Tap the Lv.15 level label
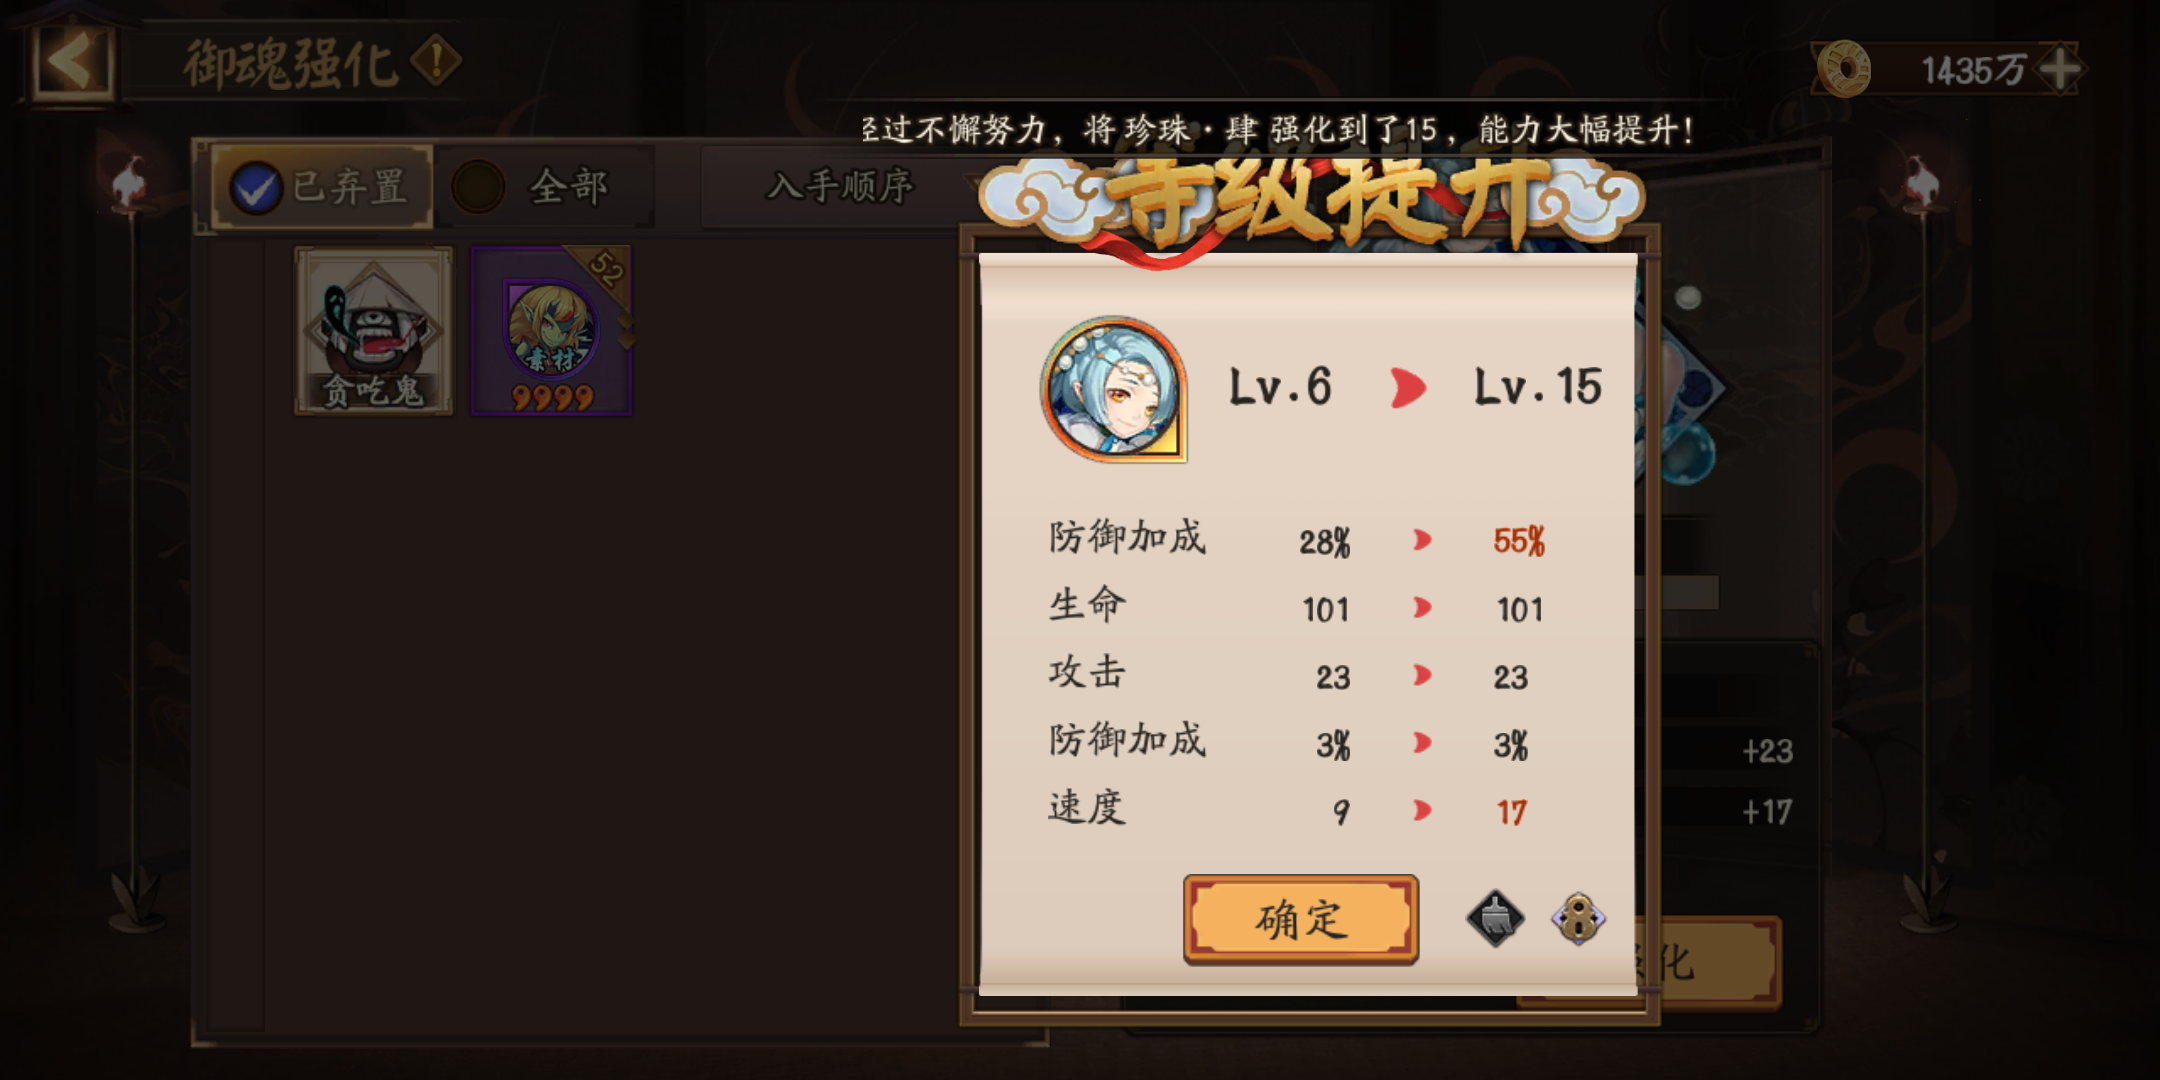 pos(1538,388)
